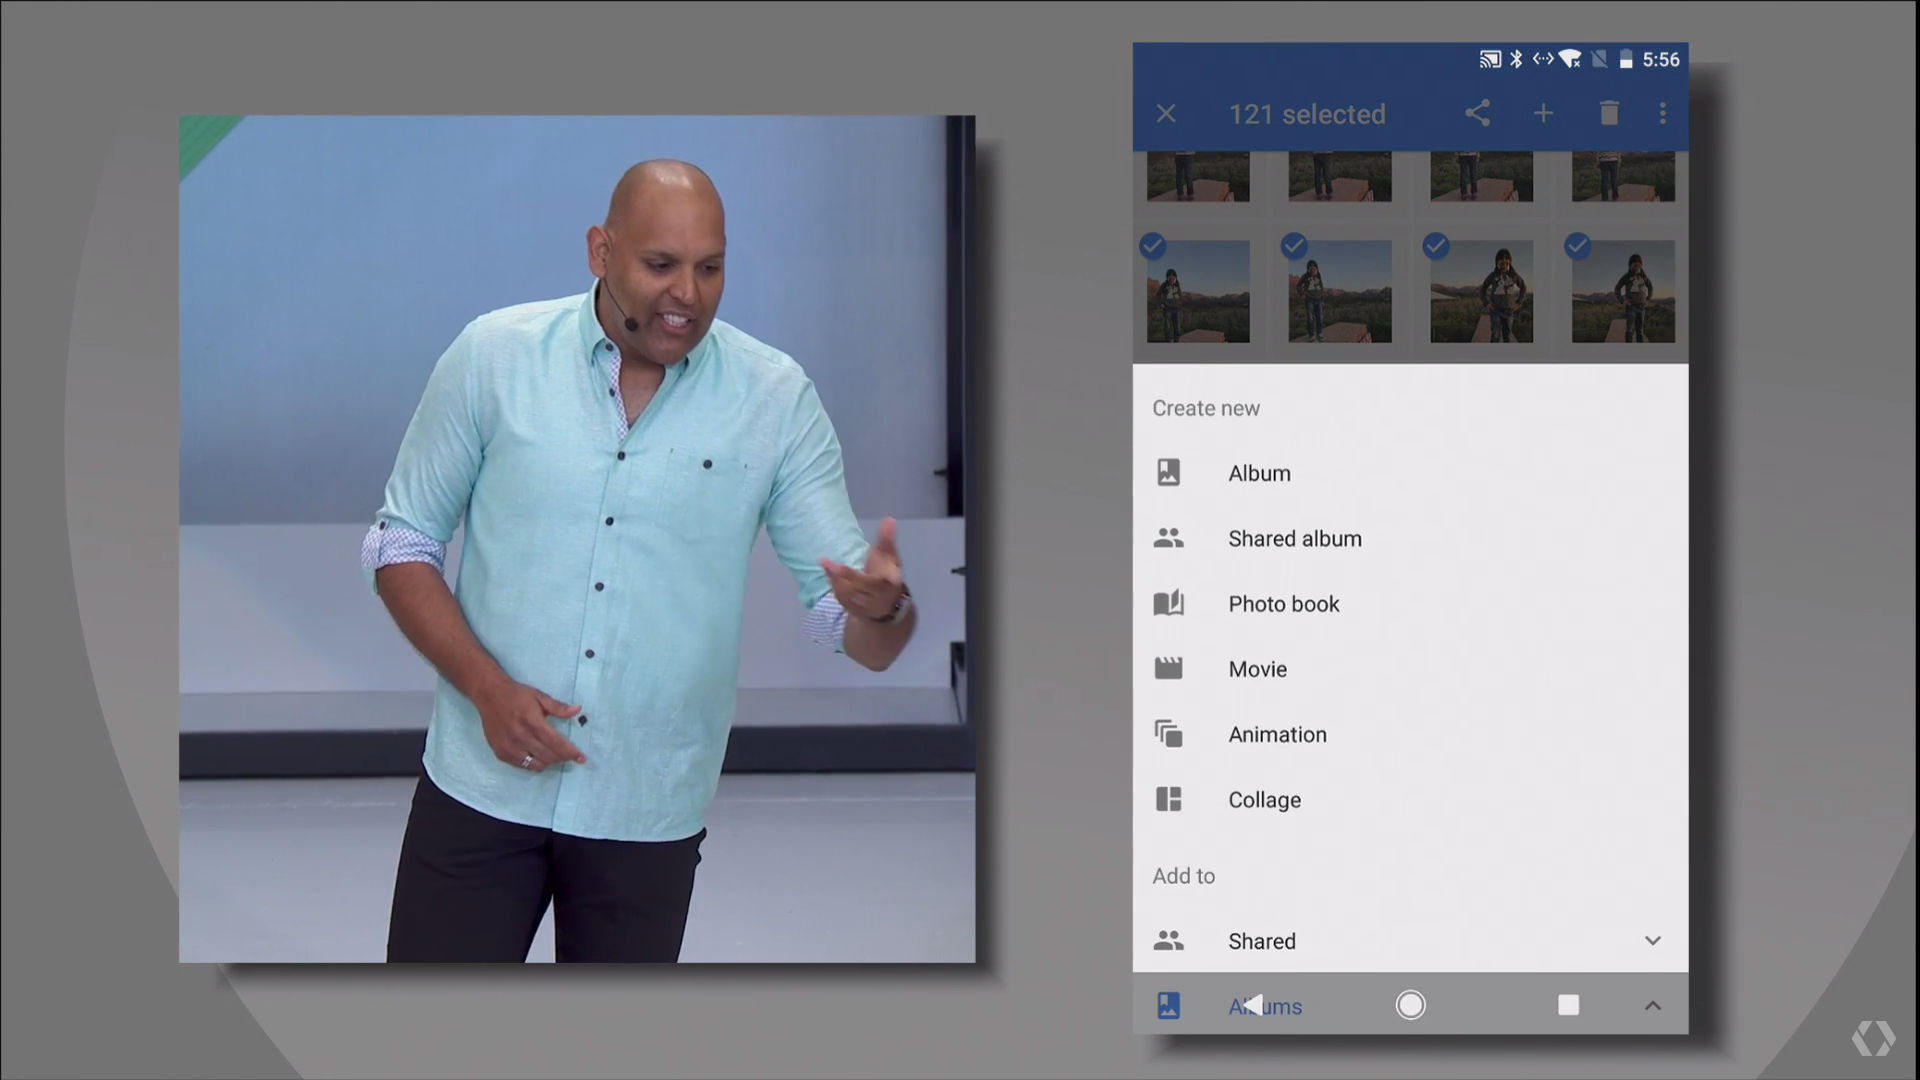The height and width of the screenshot is (1080, 1920).
Task: Tap the 'Create new' section header
Action: point(1206,408)
